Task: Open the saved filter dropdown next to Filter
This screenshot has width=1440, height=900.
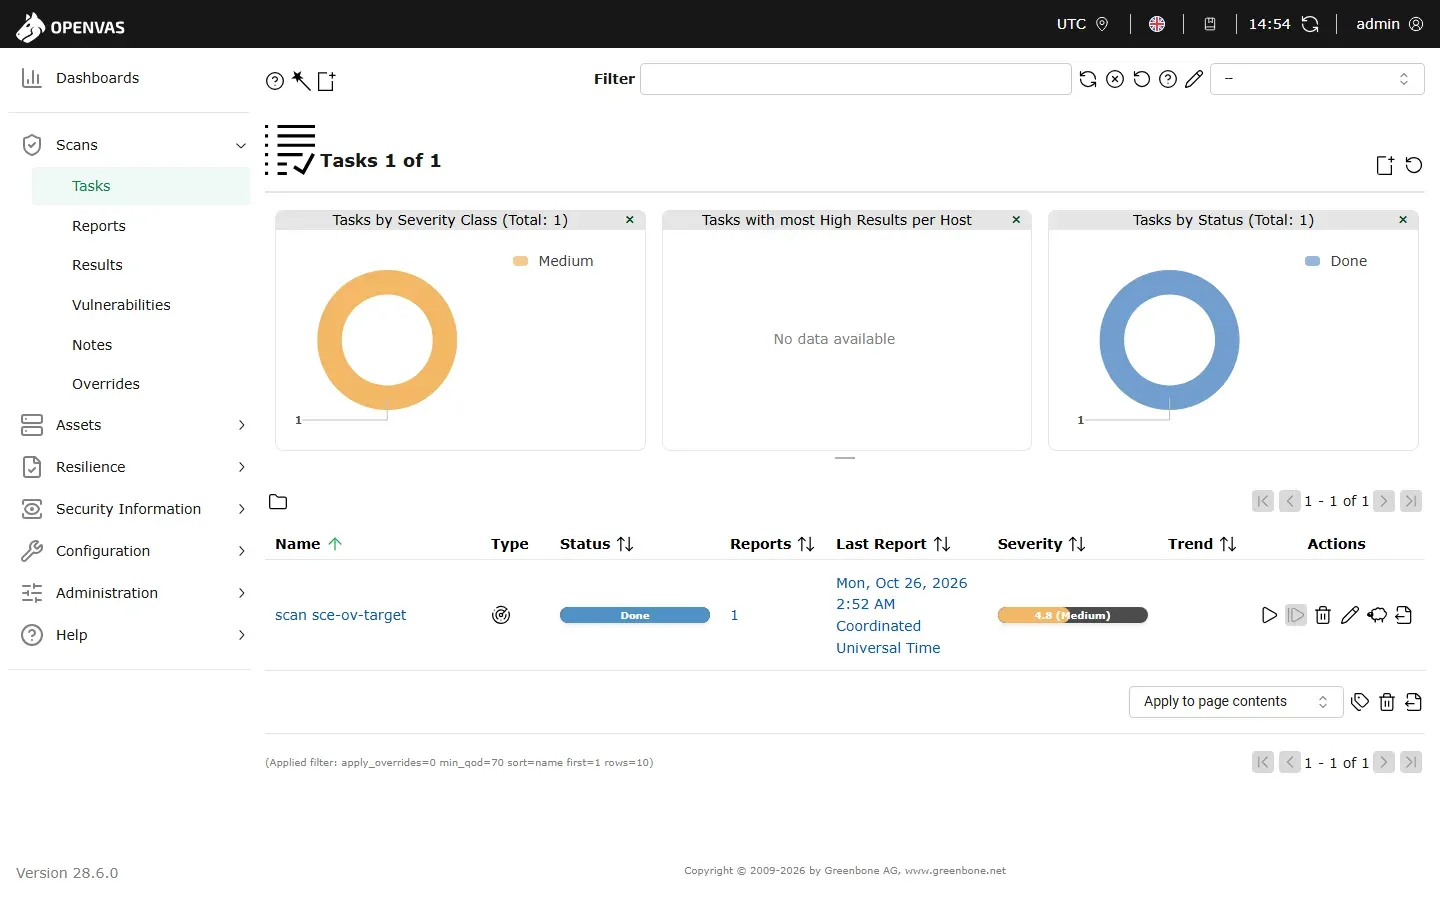Action: click(x=1317, y=79)
